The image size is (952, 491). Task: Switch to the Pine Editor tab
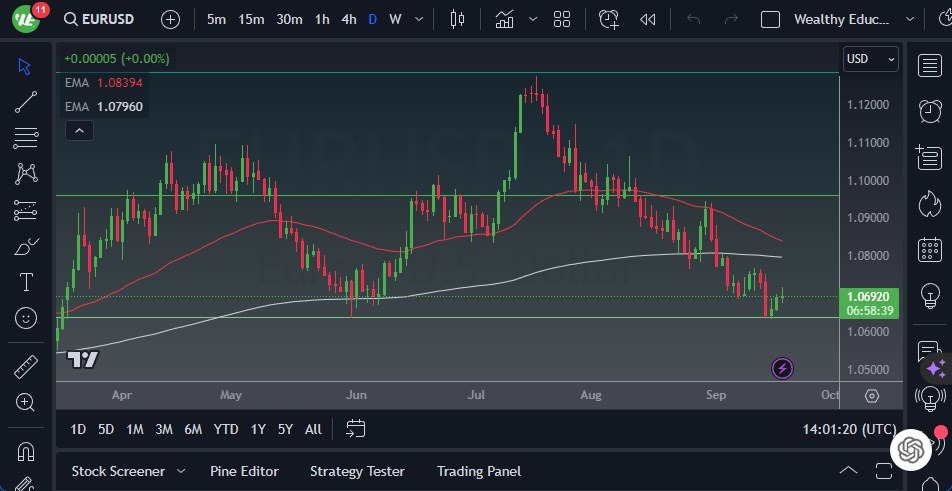[x=244, y=471]
